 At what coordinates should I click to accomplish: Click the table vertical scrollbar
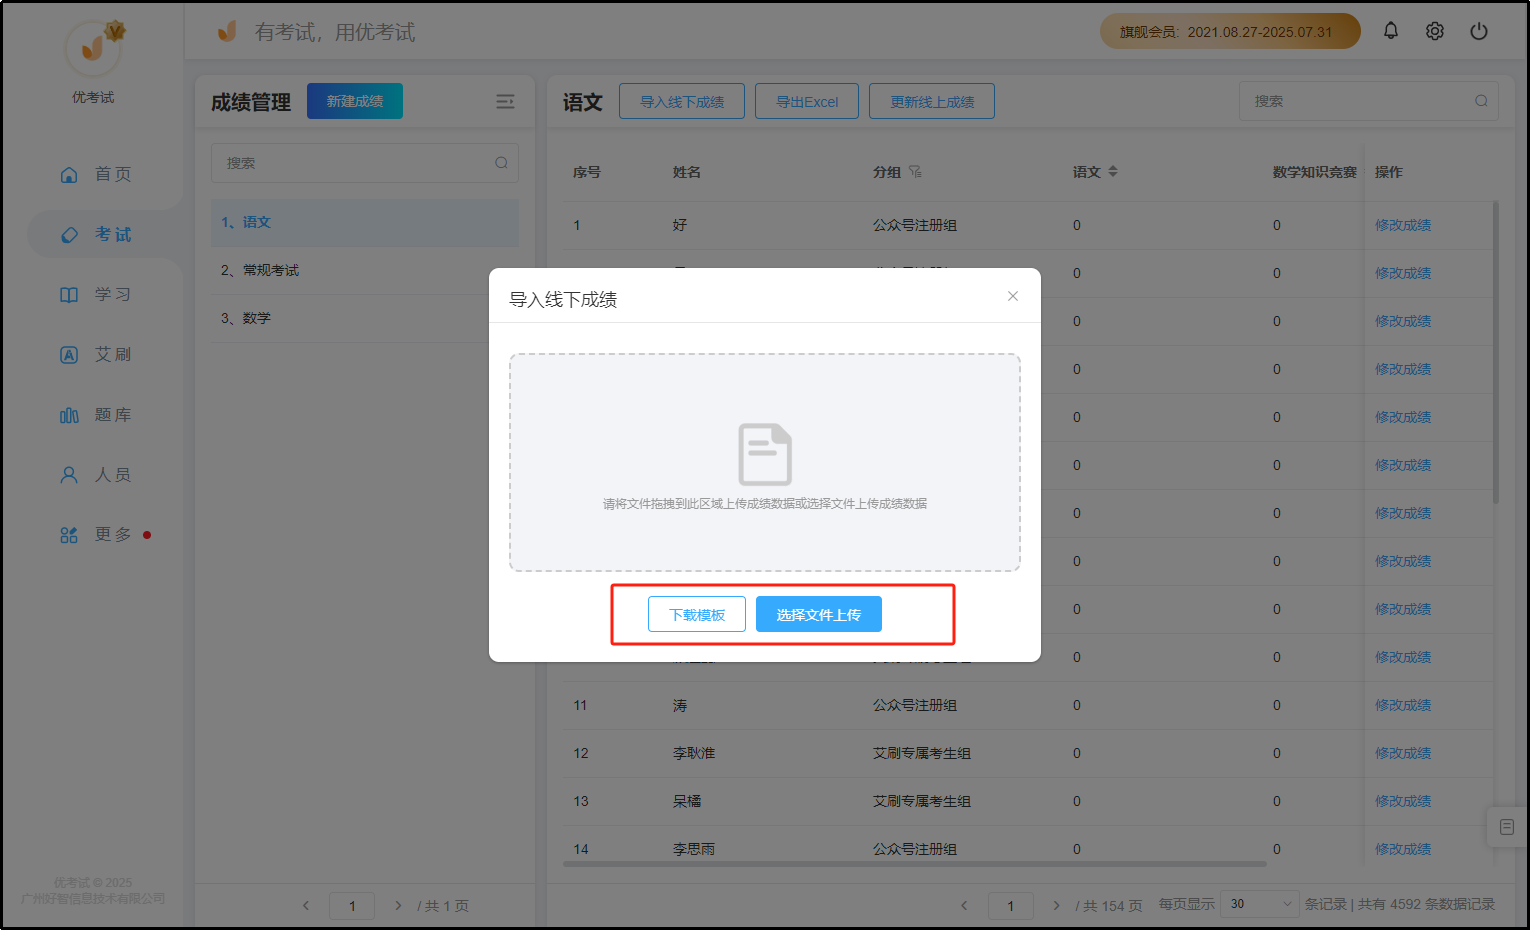(x=1496, y=352)
